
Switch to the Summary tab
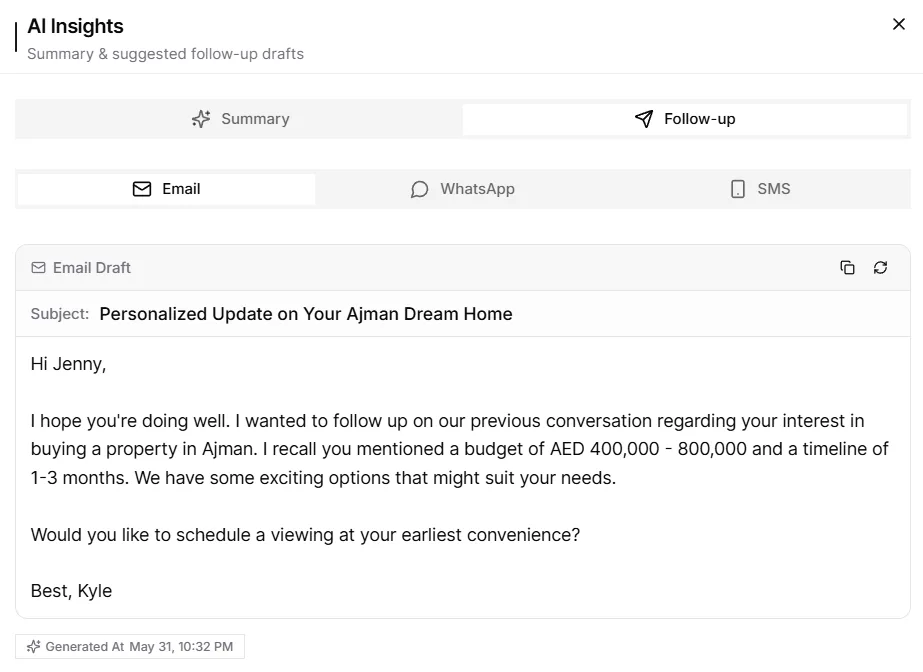240,119
